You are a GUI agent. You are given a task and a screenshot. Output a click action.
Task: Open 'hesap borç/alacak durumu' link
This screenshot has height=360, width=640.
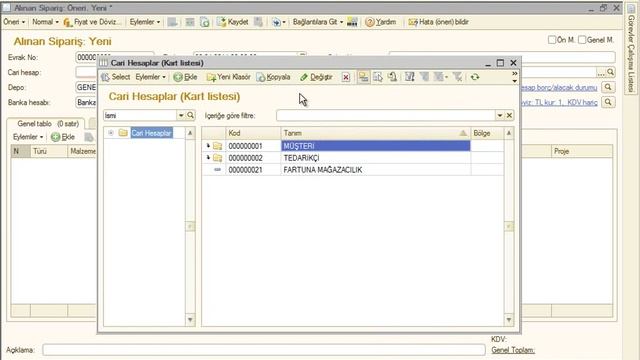[559, 87]
